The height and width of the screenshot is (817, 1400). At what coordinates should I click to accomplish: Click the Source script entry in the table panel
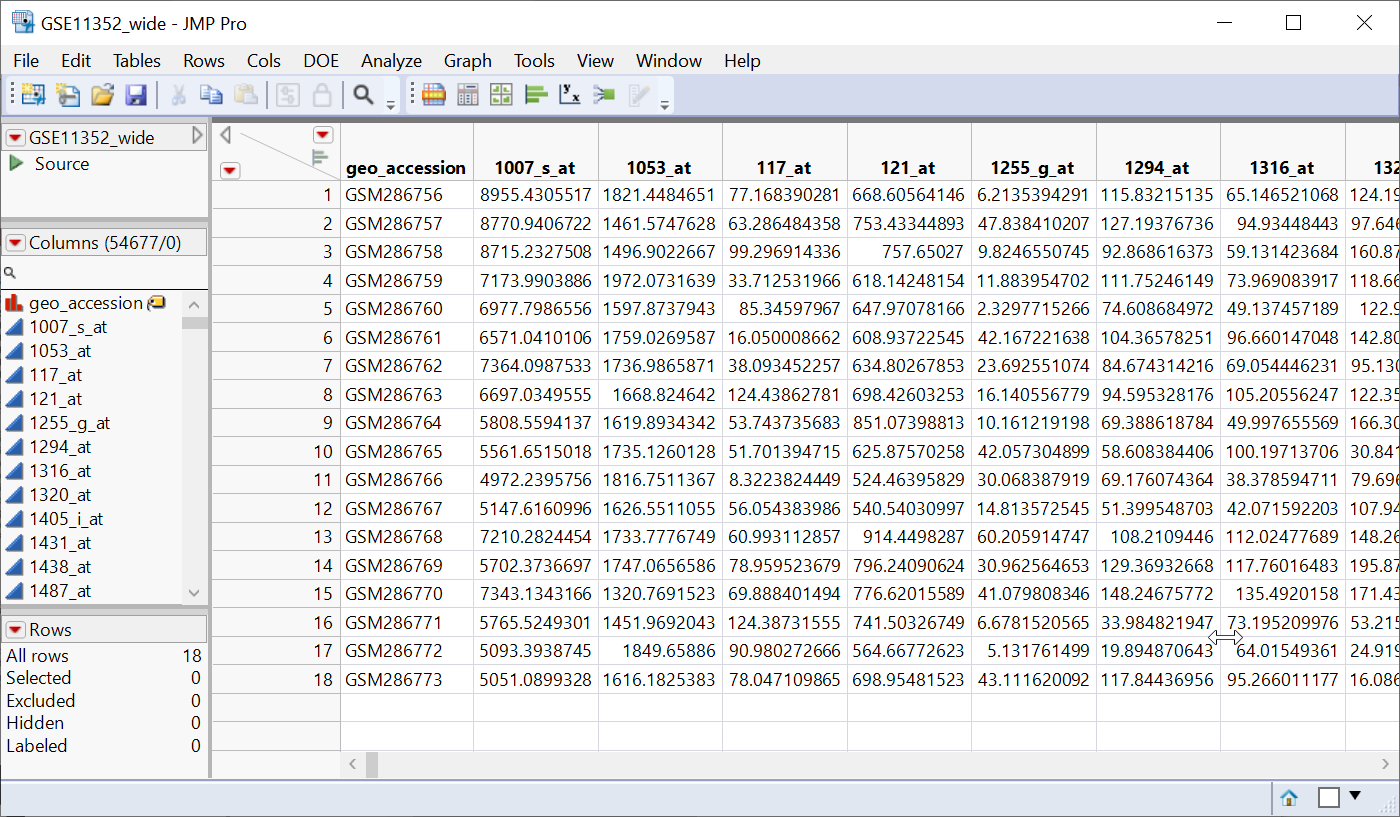tap(62, 163)
